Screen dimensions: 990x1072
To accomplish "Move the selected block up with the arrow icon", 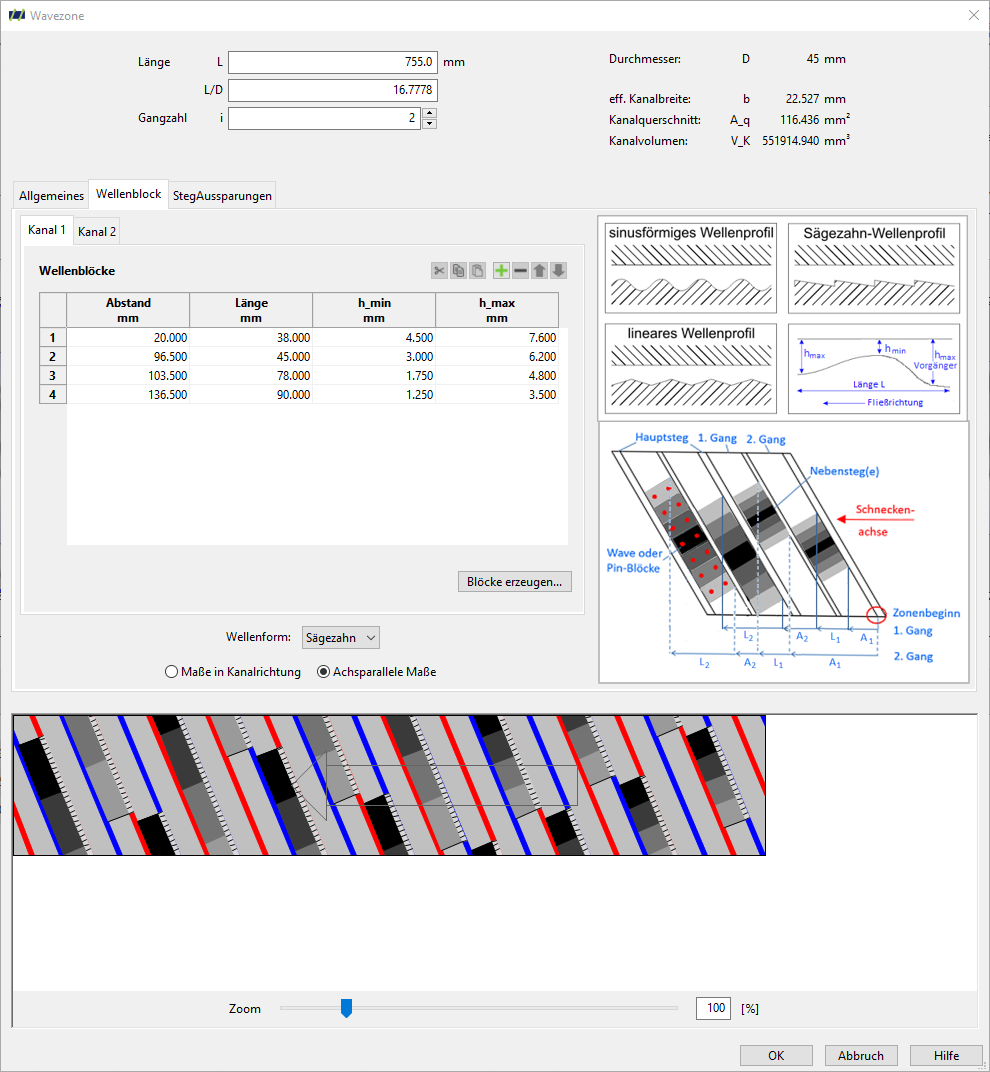I will click(x=539, y=271).
